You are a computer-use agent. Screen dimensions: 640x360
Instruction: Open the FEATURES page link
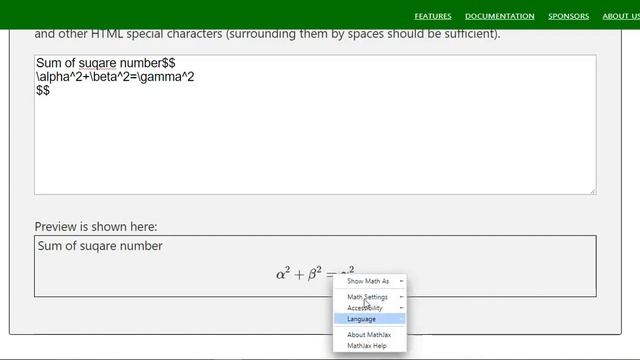tap(433, 16)
